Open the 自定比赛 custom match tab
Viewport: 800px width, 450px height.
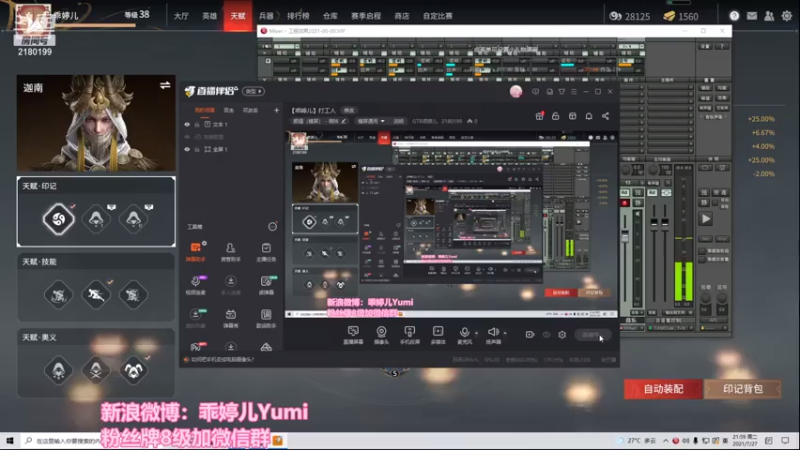437,16
